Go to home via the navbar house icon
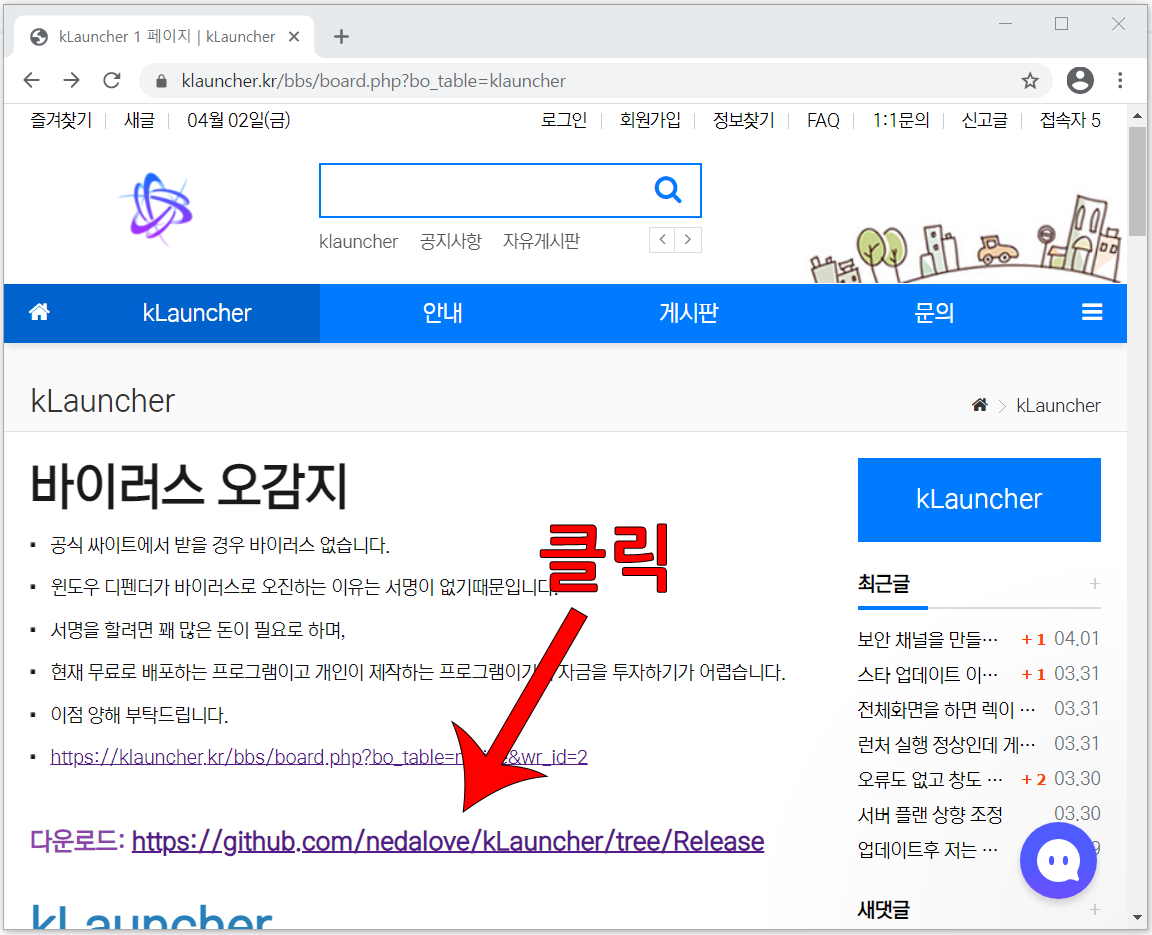Screen dimensions: 1152x935 coord(39,312)
